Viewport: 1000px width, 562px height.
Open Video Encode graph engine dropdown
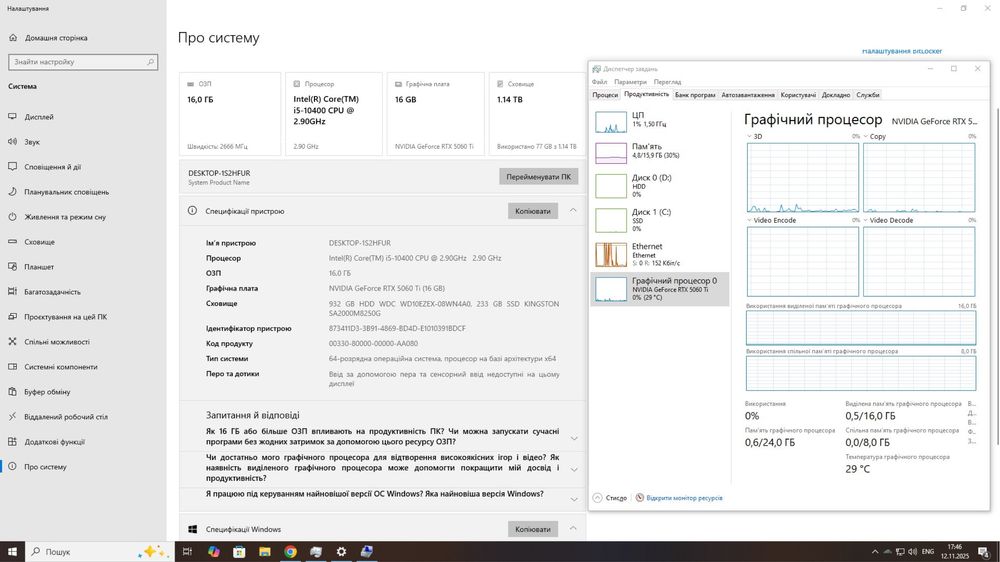(x=749, y=220)
